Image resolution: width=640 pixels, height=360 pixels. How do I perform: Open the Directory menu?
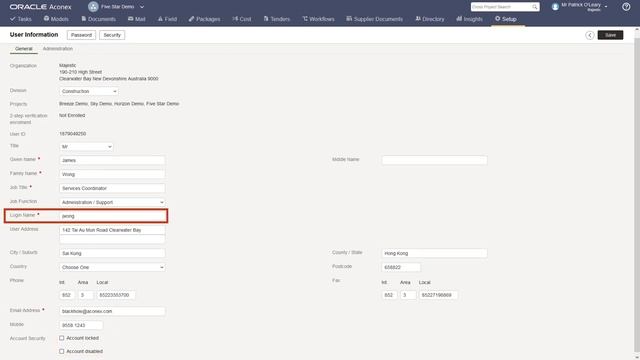click(429, 19)
